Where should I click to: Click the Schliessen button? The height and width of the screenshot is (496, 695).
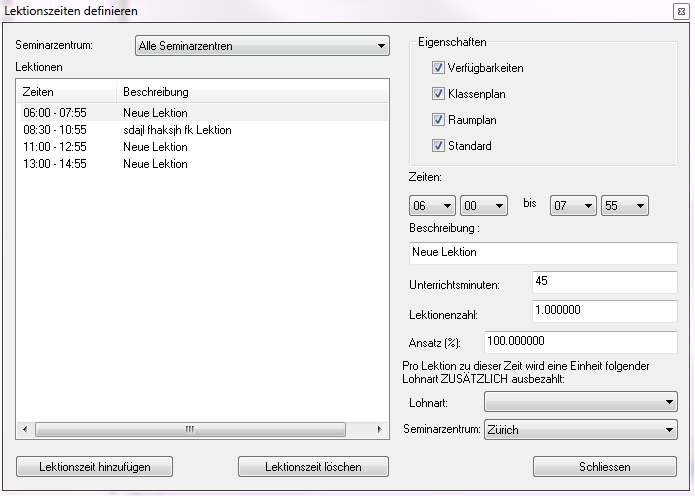605,467
